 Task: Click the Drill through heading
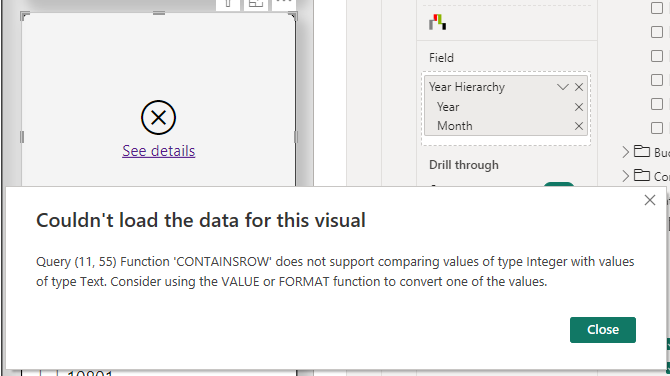tap(464, 165)
